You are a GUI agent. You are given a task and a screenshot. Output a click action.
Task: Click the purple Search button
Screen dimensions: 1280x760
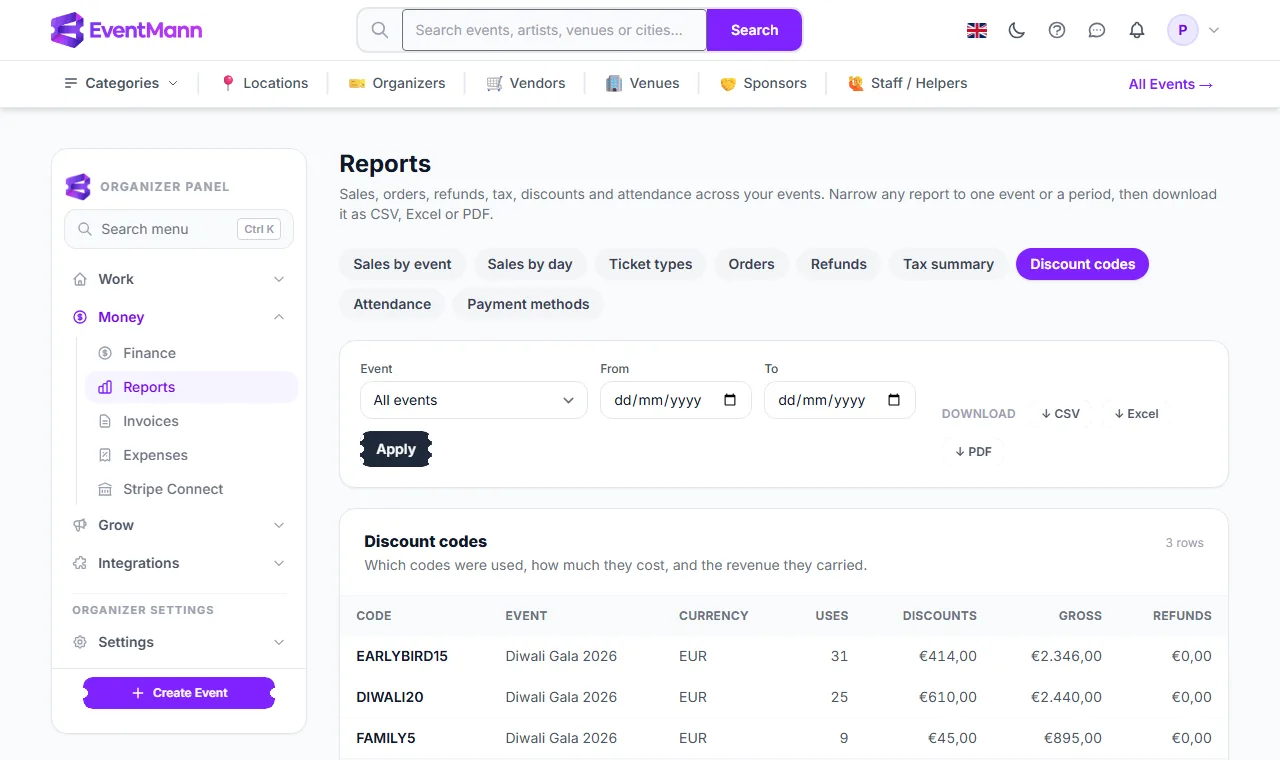[754, 30]
